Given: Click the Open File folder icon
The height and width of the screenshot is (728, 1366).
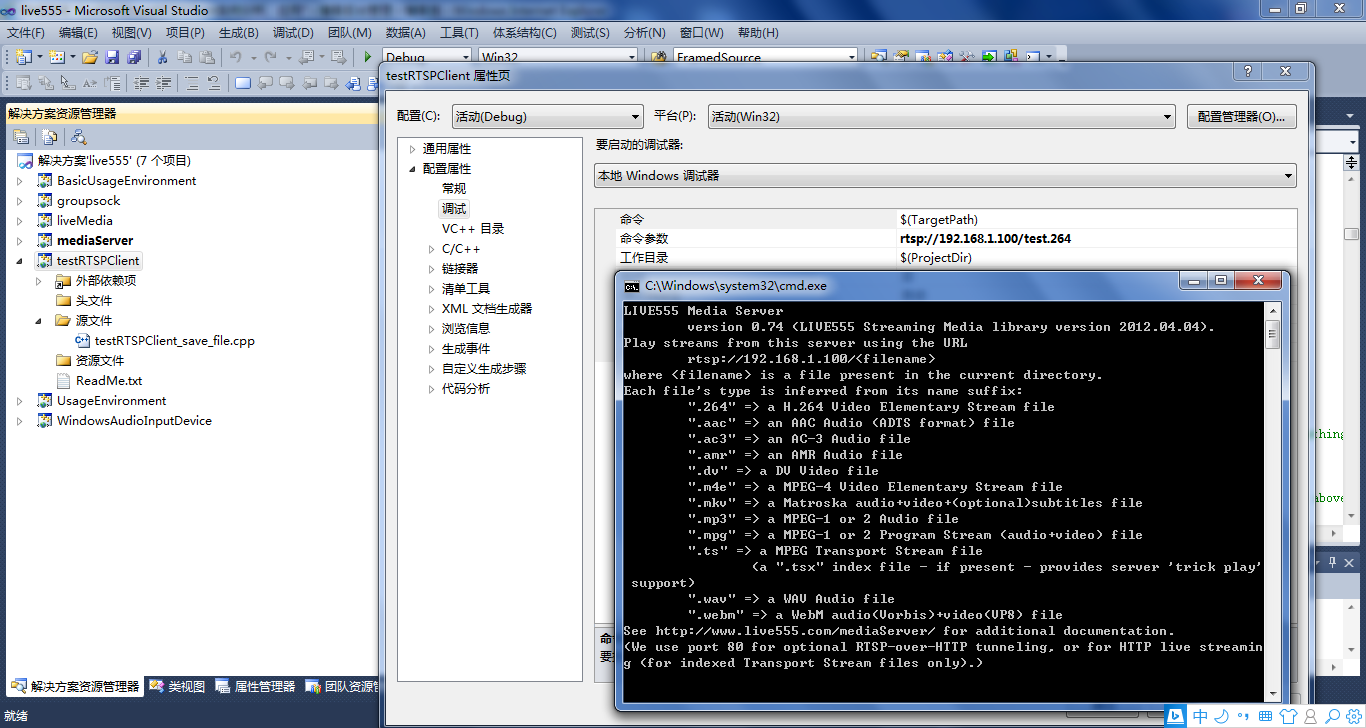Looking at the screenshot, I should [x=90, y=57].
